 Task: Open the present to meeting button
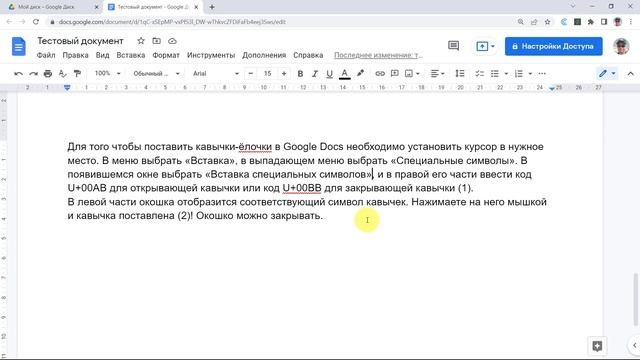coord(485,46)
